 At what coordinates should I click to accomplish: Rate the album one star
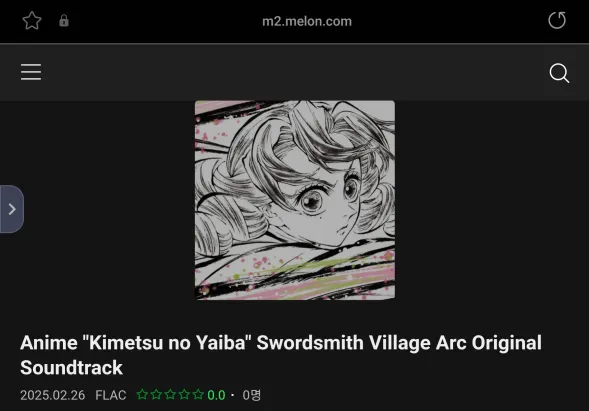pyautogui.click(x=142, y=395)
